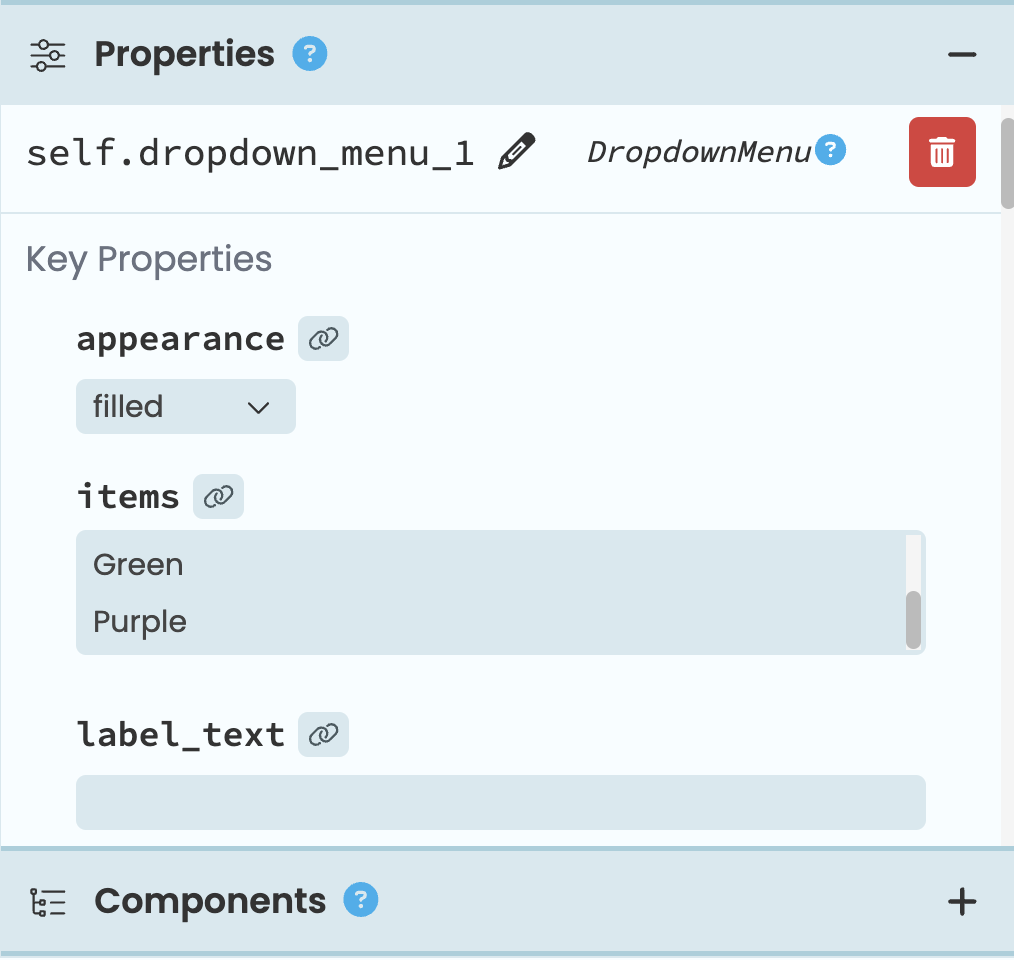Image resolution: width=1014 pixels, height=960 pixels.
Task: Click the Properties panel sliders icon
Action: tap(47, 55)
